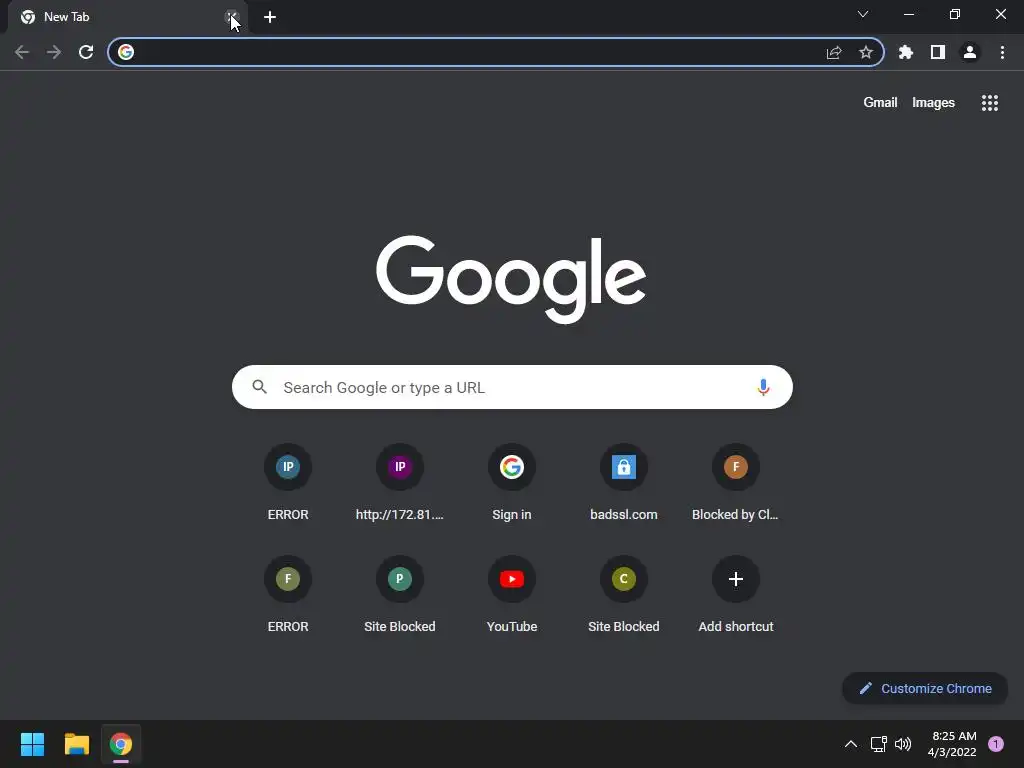
Task: Open the Gmail link
Action: click(x=880, y=103)
